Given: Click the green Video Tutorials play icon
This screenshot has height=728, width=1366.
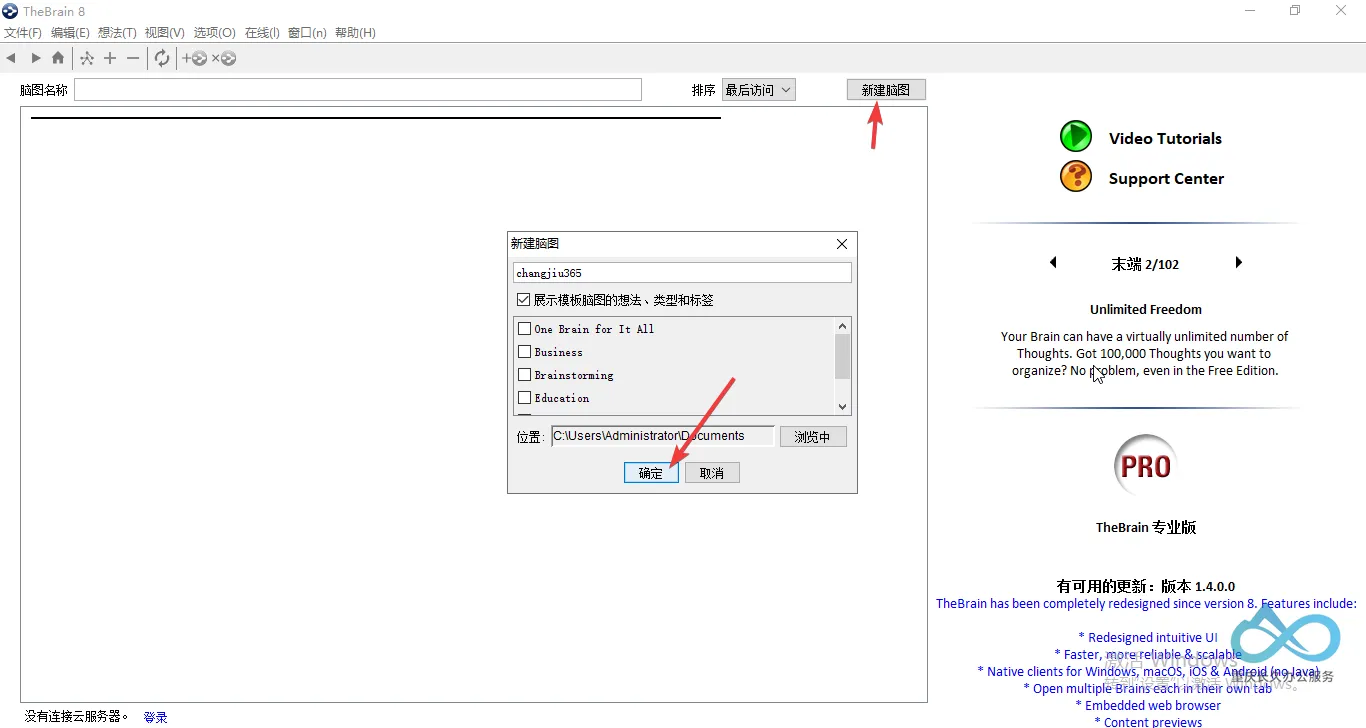Looking at the screenshot, I should click(1076, 137).
